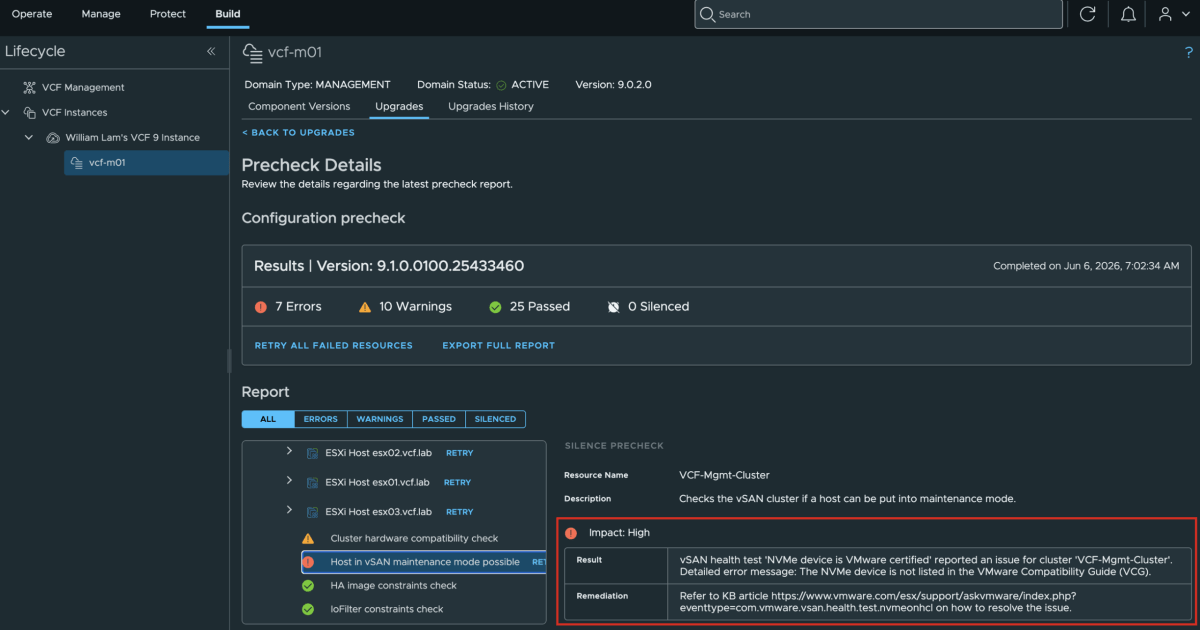Click inside the Search field
Image resolution: width=1200 pixels, height=630 pixels.
pos(878,14)
